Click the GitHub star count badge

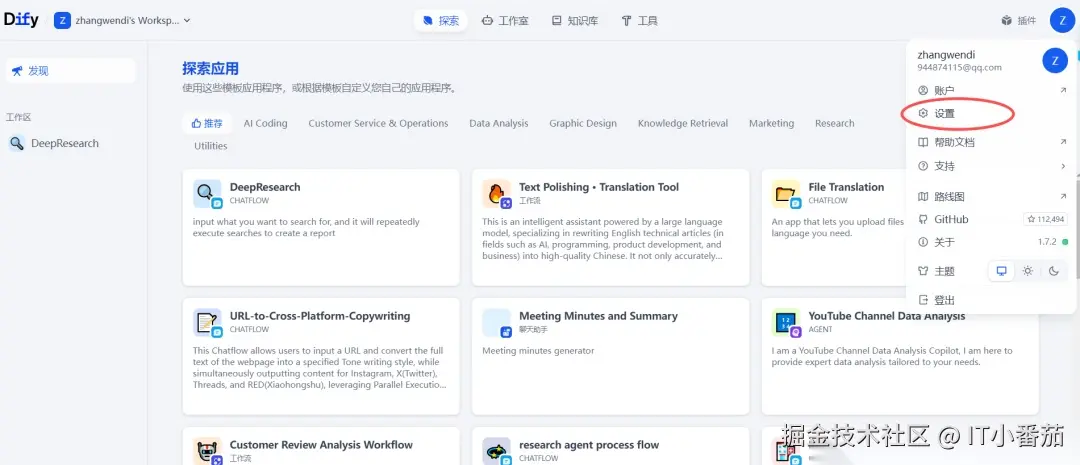click(x=1046, y=219)
